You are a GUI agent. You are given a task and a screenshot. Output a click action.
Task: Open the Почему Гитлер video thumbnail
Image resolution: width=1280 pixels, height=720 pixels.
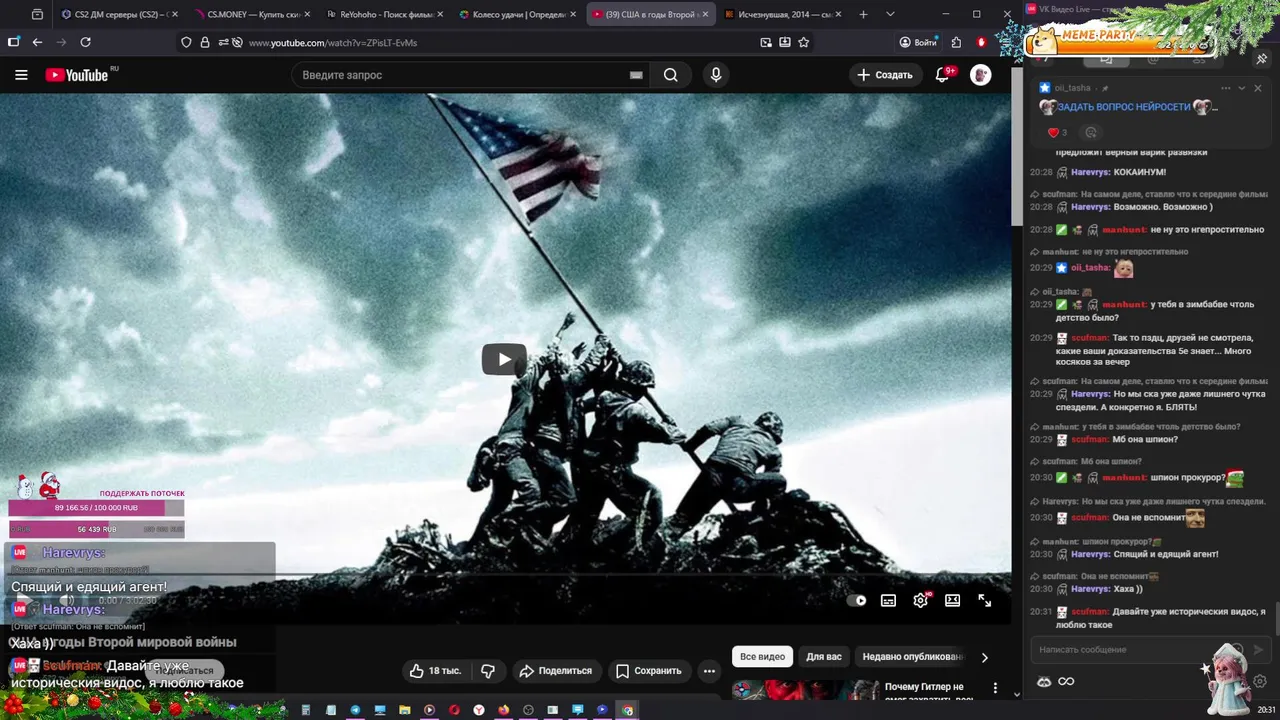[804, 689]
